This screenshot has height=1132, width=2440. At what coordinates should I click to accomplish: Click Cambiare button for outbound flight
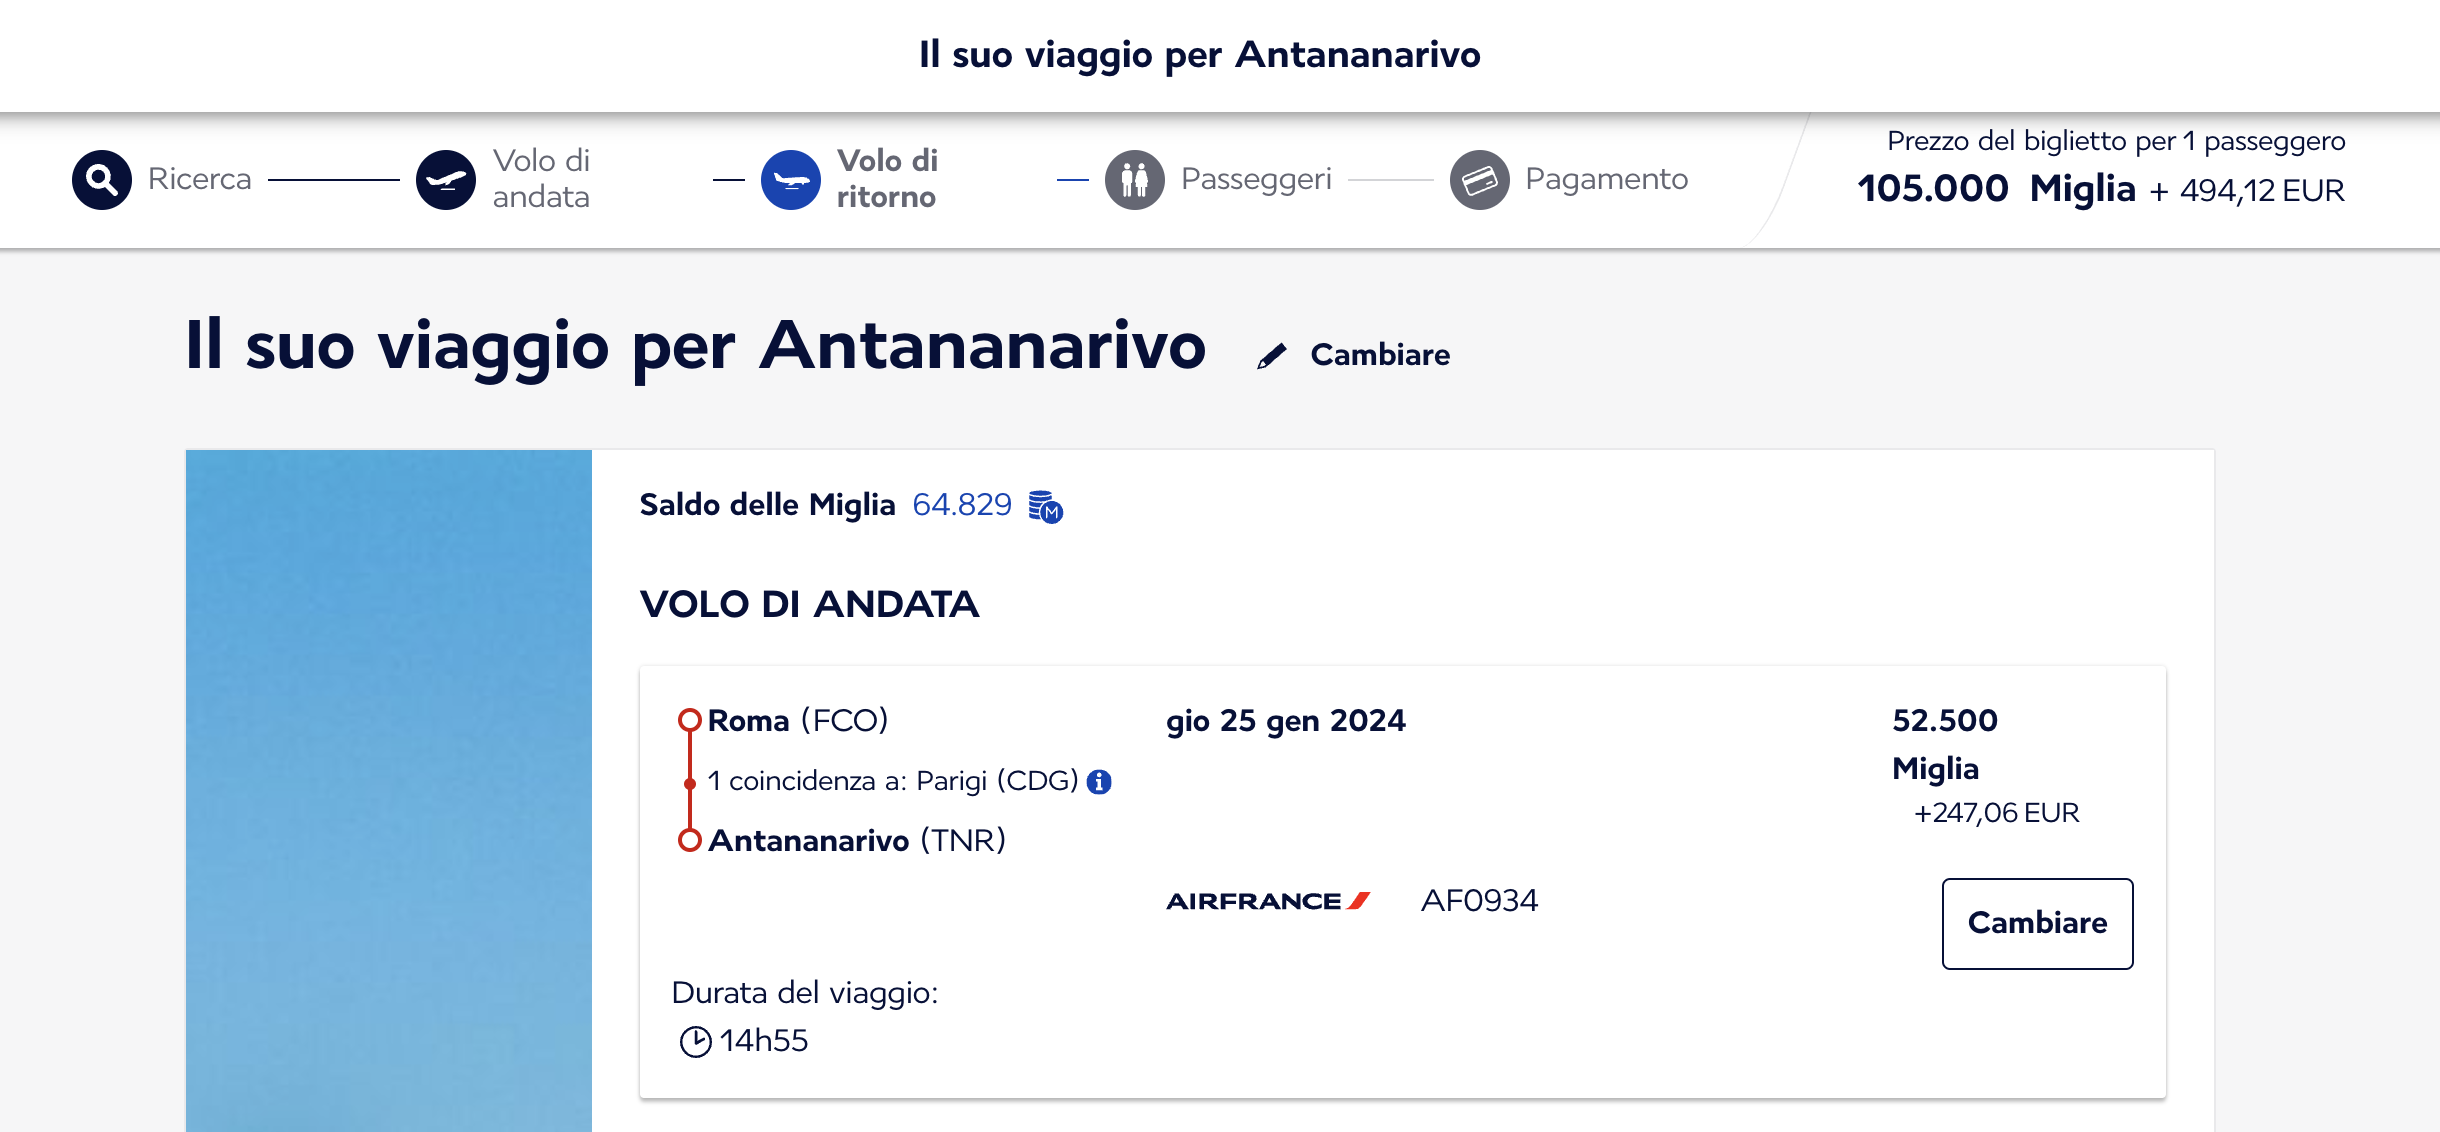(2038, 924)
